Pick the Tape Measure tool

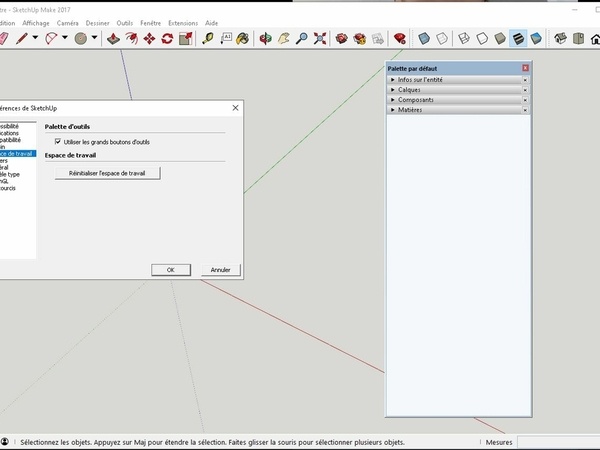pyautogui.click(x=208, y=39)
